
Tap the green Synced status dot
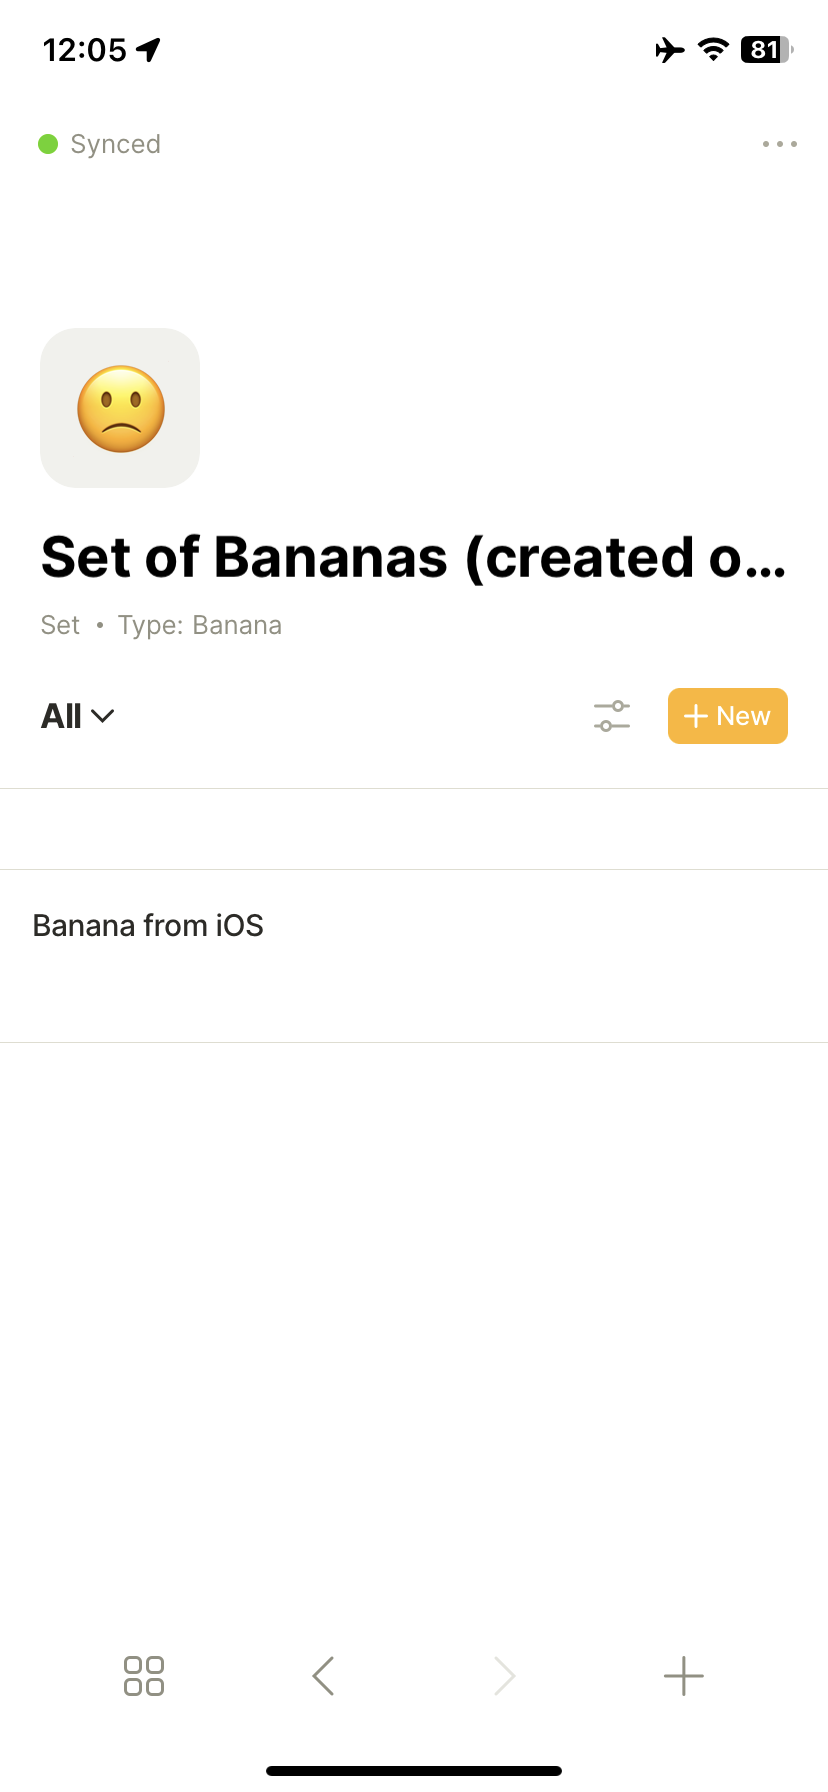point(46,143)
